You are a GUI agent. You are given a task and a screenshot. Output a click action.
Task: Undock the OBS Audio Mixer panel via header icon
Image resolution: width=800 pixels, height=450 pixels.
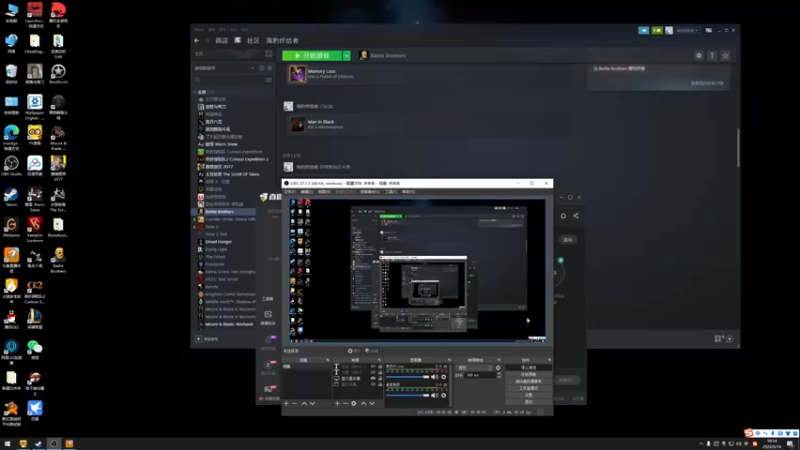449,360
